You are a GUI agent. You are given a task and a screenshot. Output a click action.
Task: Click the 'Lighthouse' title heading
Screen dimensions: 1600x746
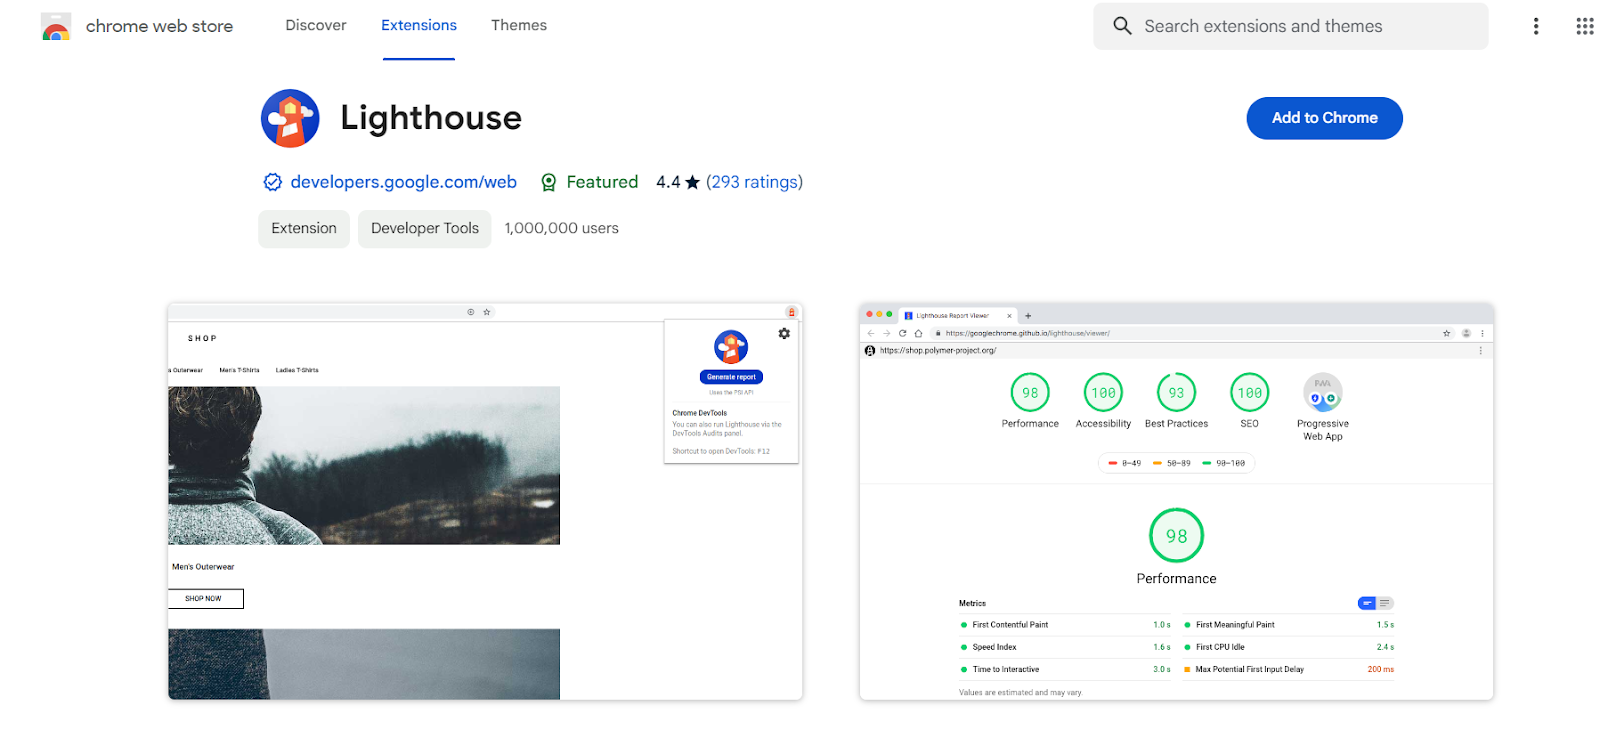tap(431, 118)
